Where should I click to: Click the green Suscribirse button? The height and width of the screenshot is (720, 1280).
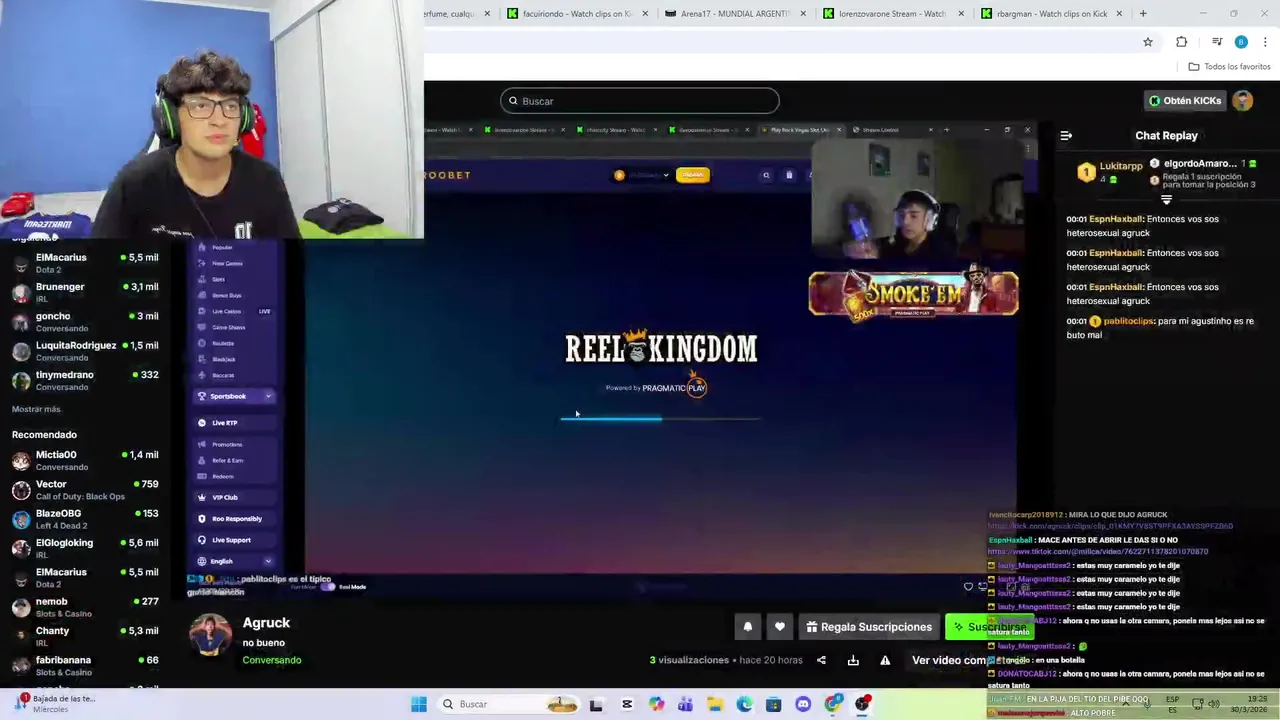[988, 627]
